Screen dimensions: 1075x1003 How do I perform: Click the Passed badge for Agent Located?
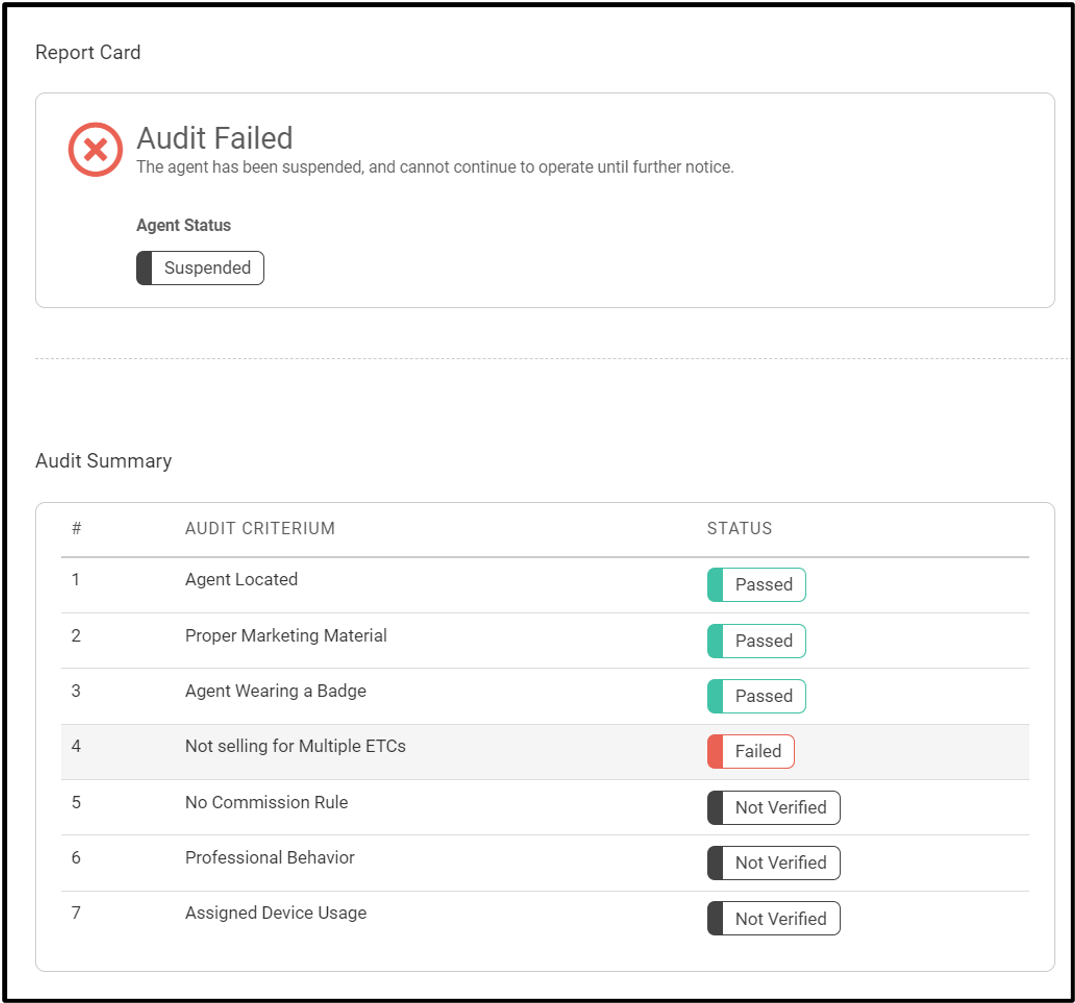point(756,585)
